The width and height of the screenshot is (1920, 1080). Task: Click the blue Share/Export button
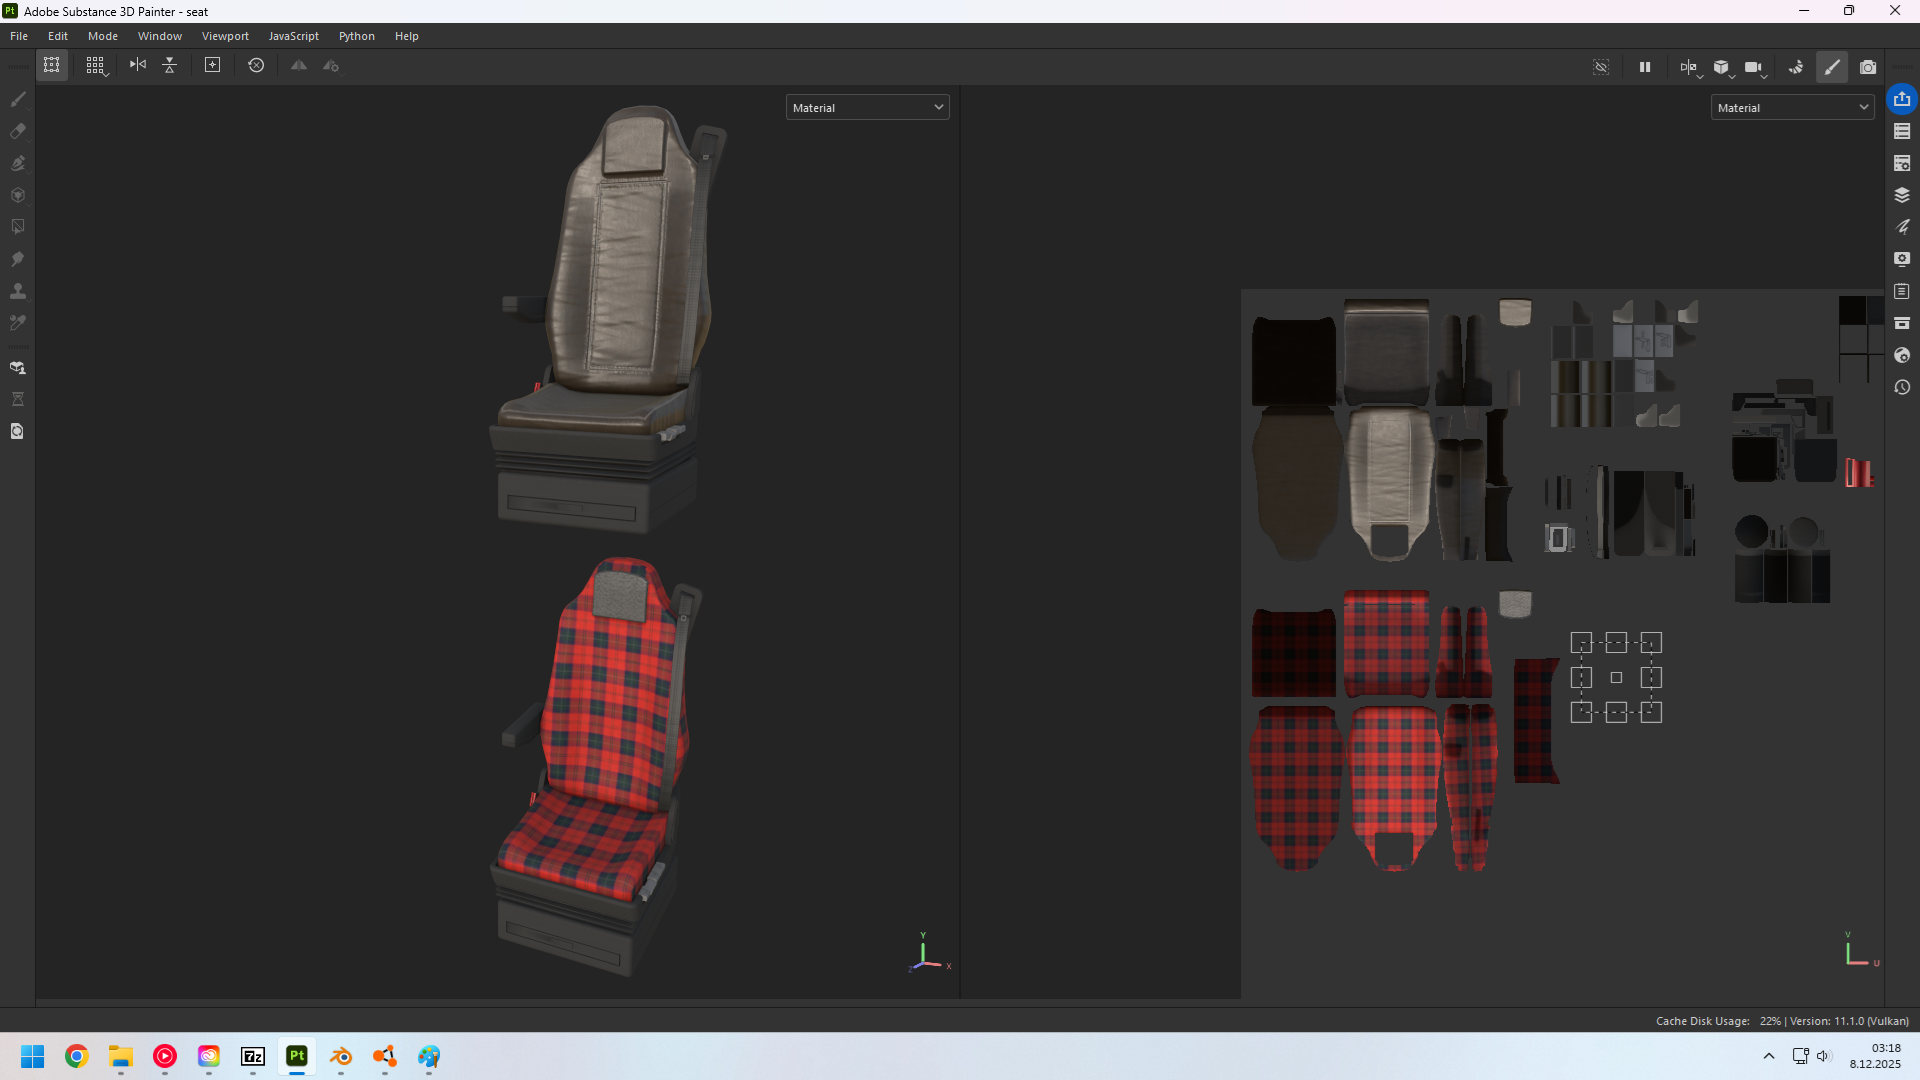[1902, 99]
